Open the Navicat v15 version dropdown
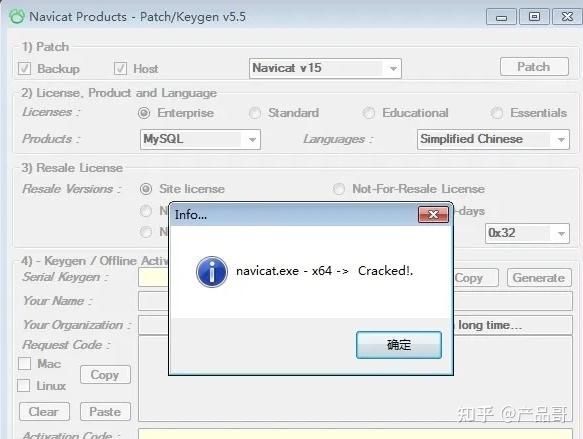 325,68
